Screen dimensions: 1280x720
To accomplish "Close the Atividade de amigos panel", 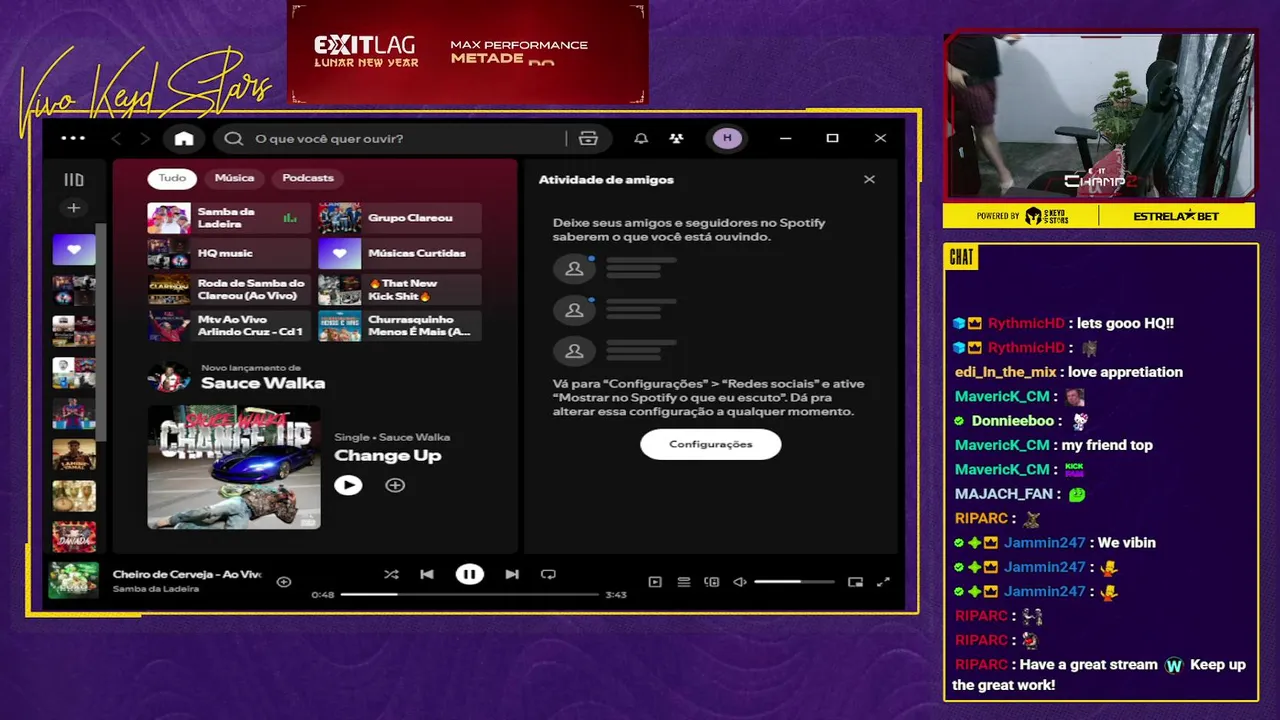I will click(x=869, y=180).
